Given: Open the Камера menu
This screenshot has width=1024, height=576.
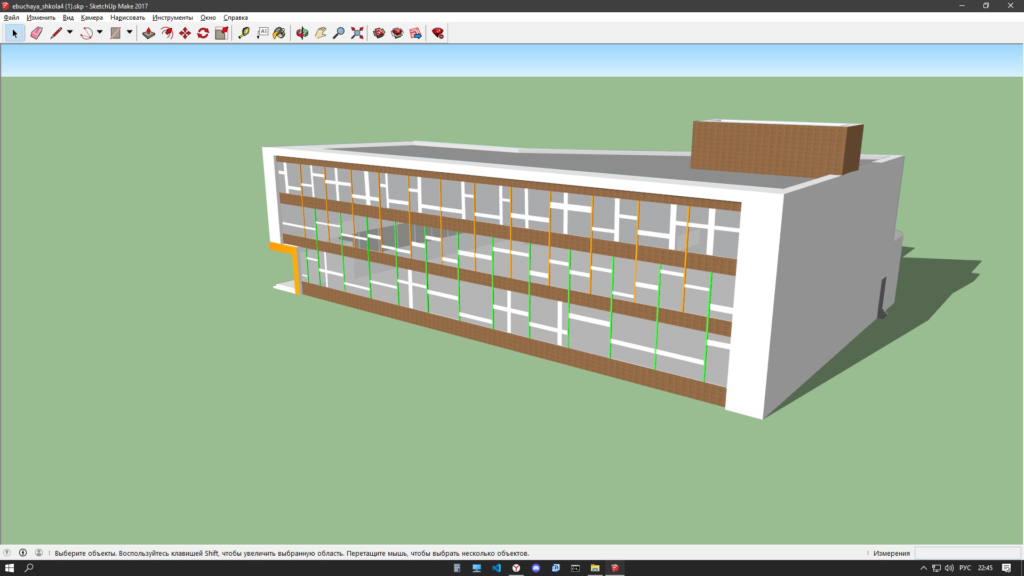Looking at the screenshot, I should pyautogui.click(x=91, y=18).
